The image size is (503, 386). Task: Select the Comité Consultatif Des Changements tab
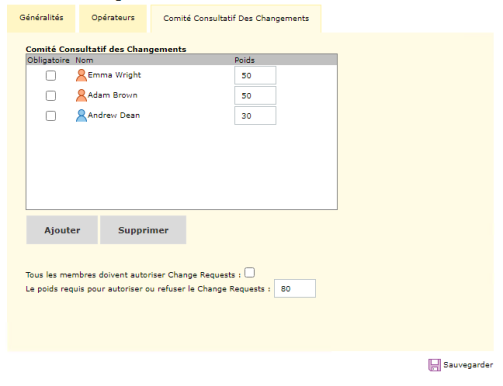coord(236,19)
